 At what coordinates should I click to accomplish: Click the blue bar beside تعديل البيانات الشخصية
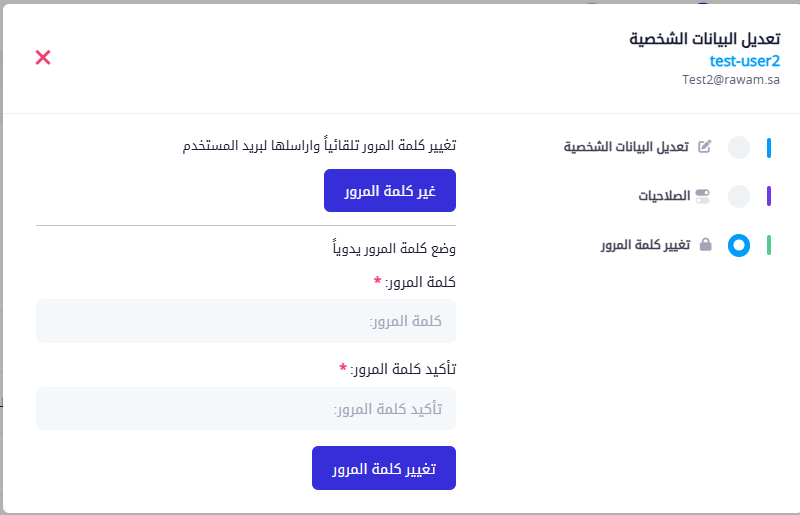click(x=768, y=148)
